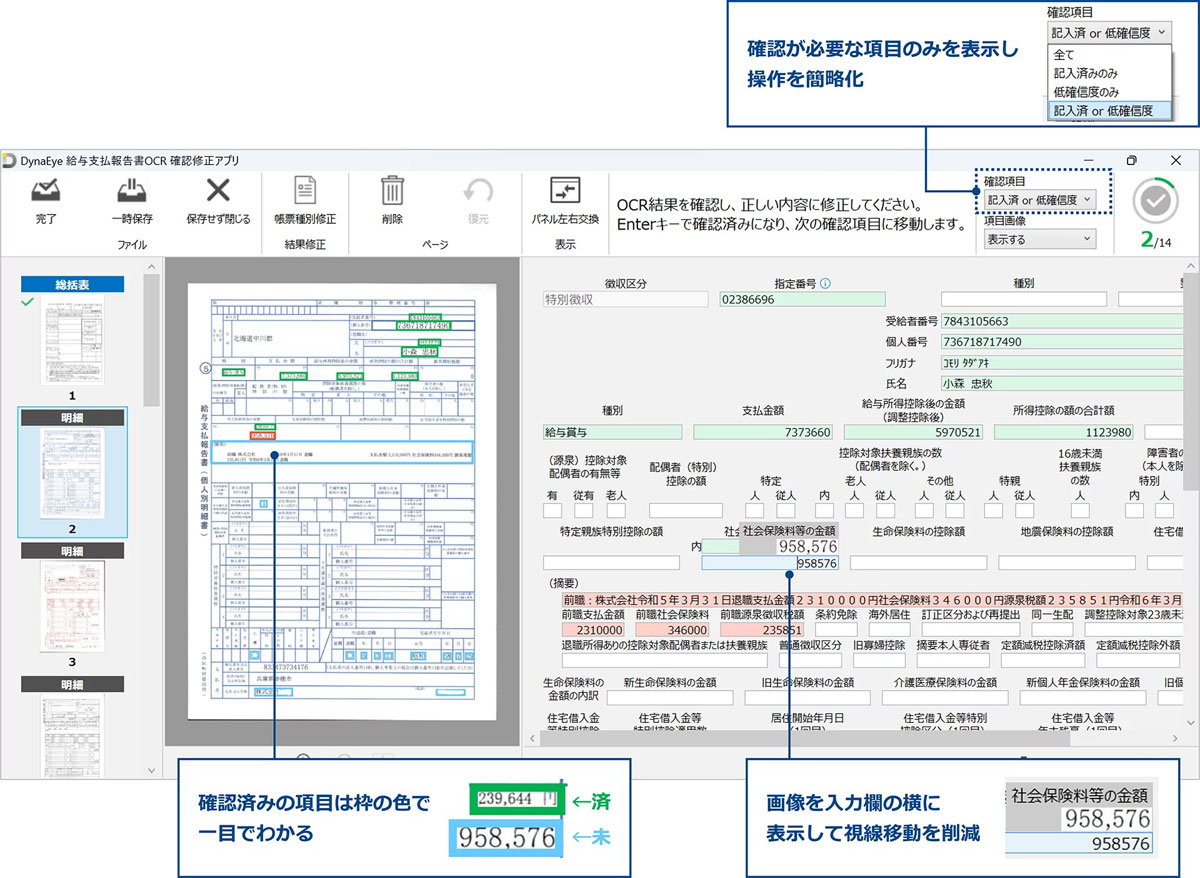Click the 摘要本人専従者 field
The image size is (1200, 878).
click(x=954, y=661)
